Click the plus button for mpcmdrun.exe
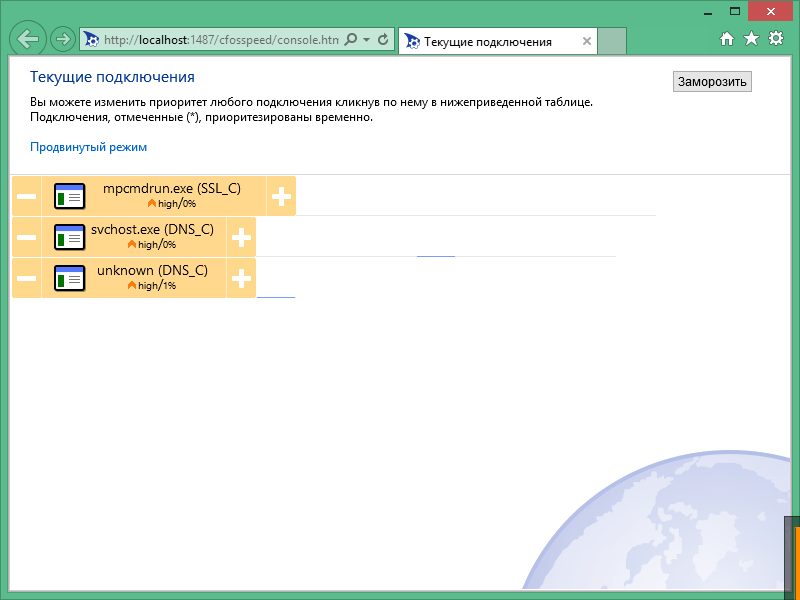Screen dimensions: 800x600 [281, 196]
